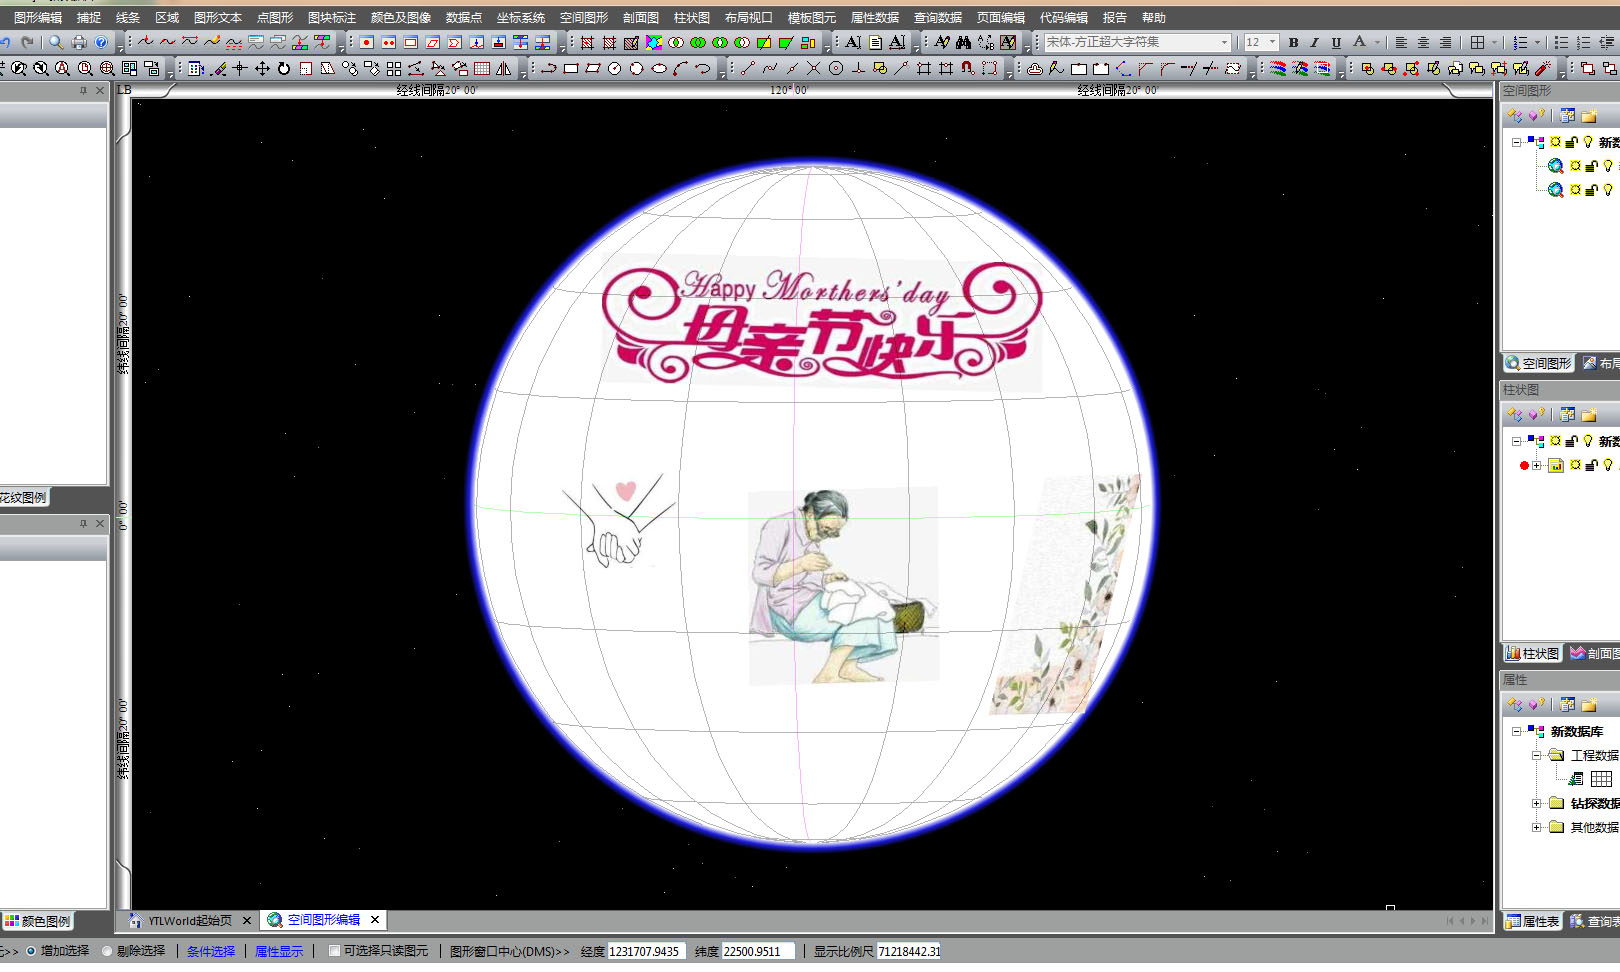This screenshot has height=972, width=1620.
Task: Click the print icon in top toolbar
Action: (x=79, y=42)
